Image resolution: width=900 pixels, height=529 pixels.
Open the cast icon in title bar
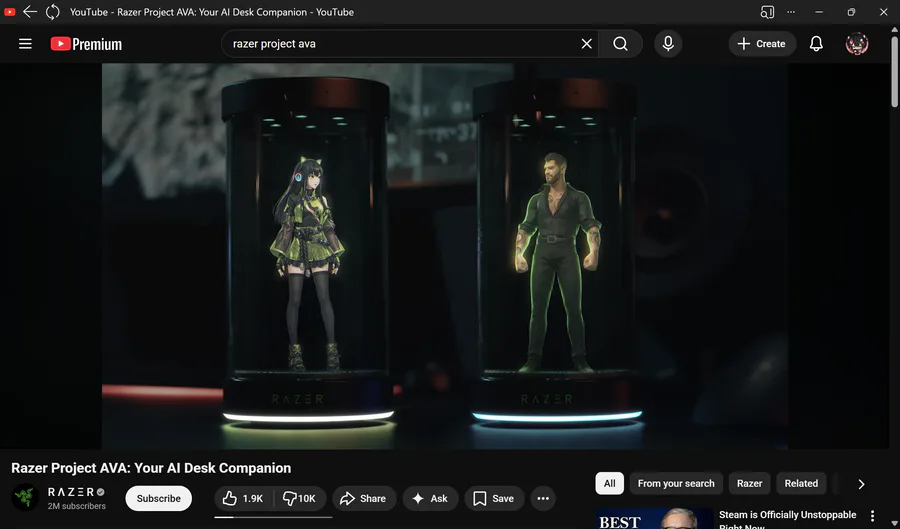tap(767, 11)
